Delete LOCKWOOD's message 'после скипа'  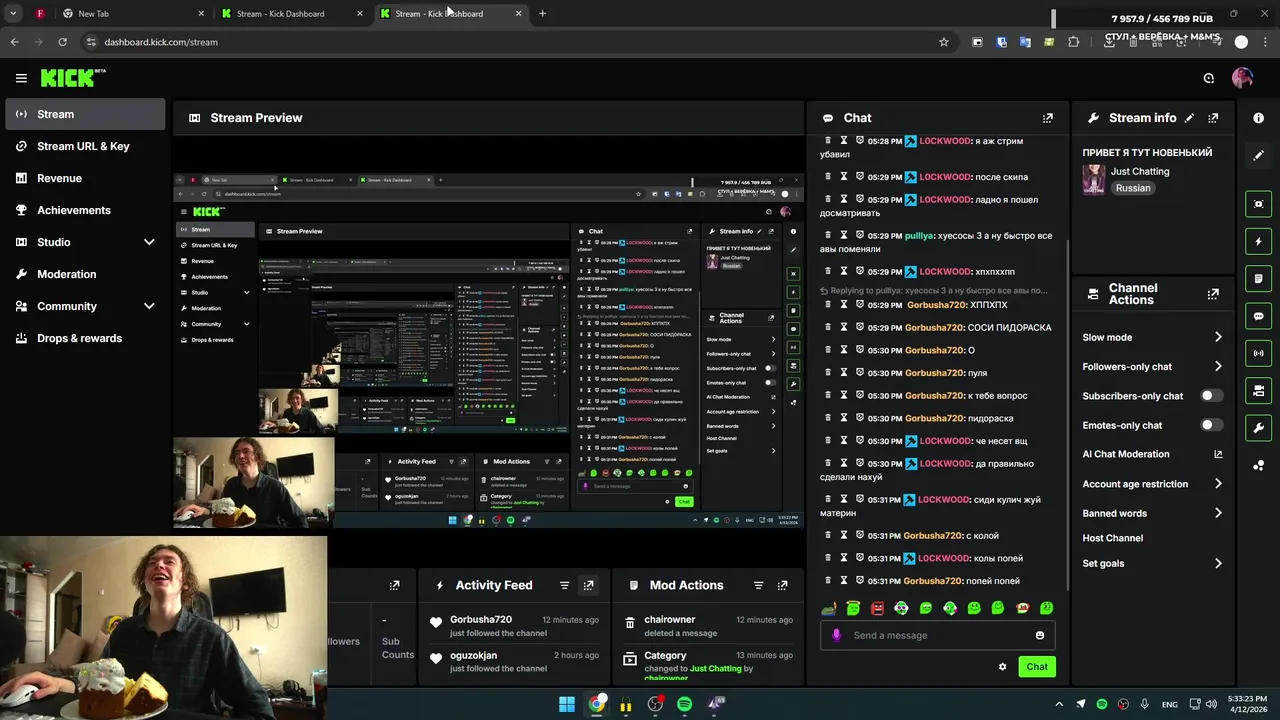(x=827, y=177)
